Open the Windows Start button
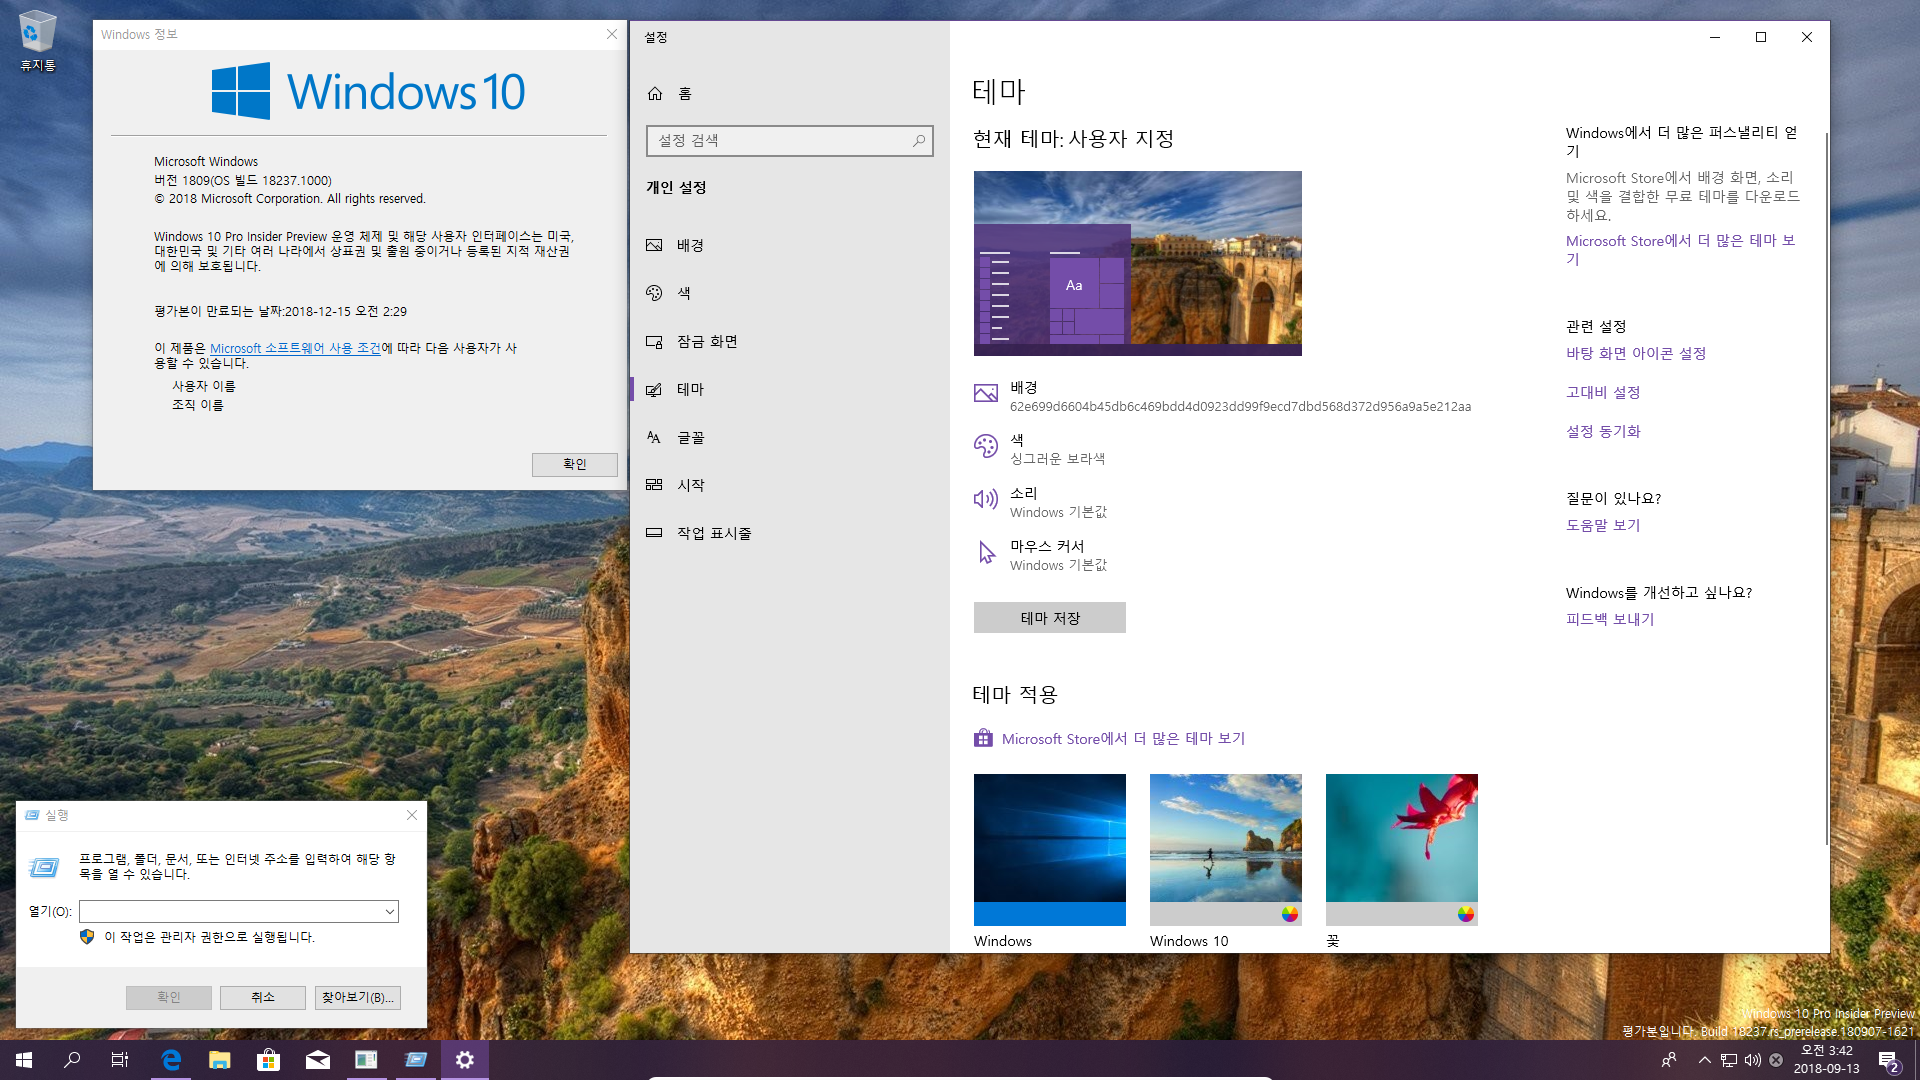 point(24,1060)
